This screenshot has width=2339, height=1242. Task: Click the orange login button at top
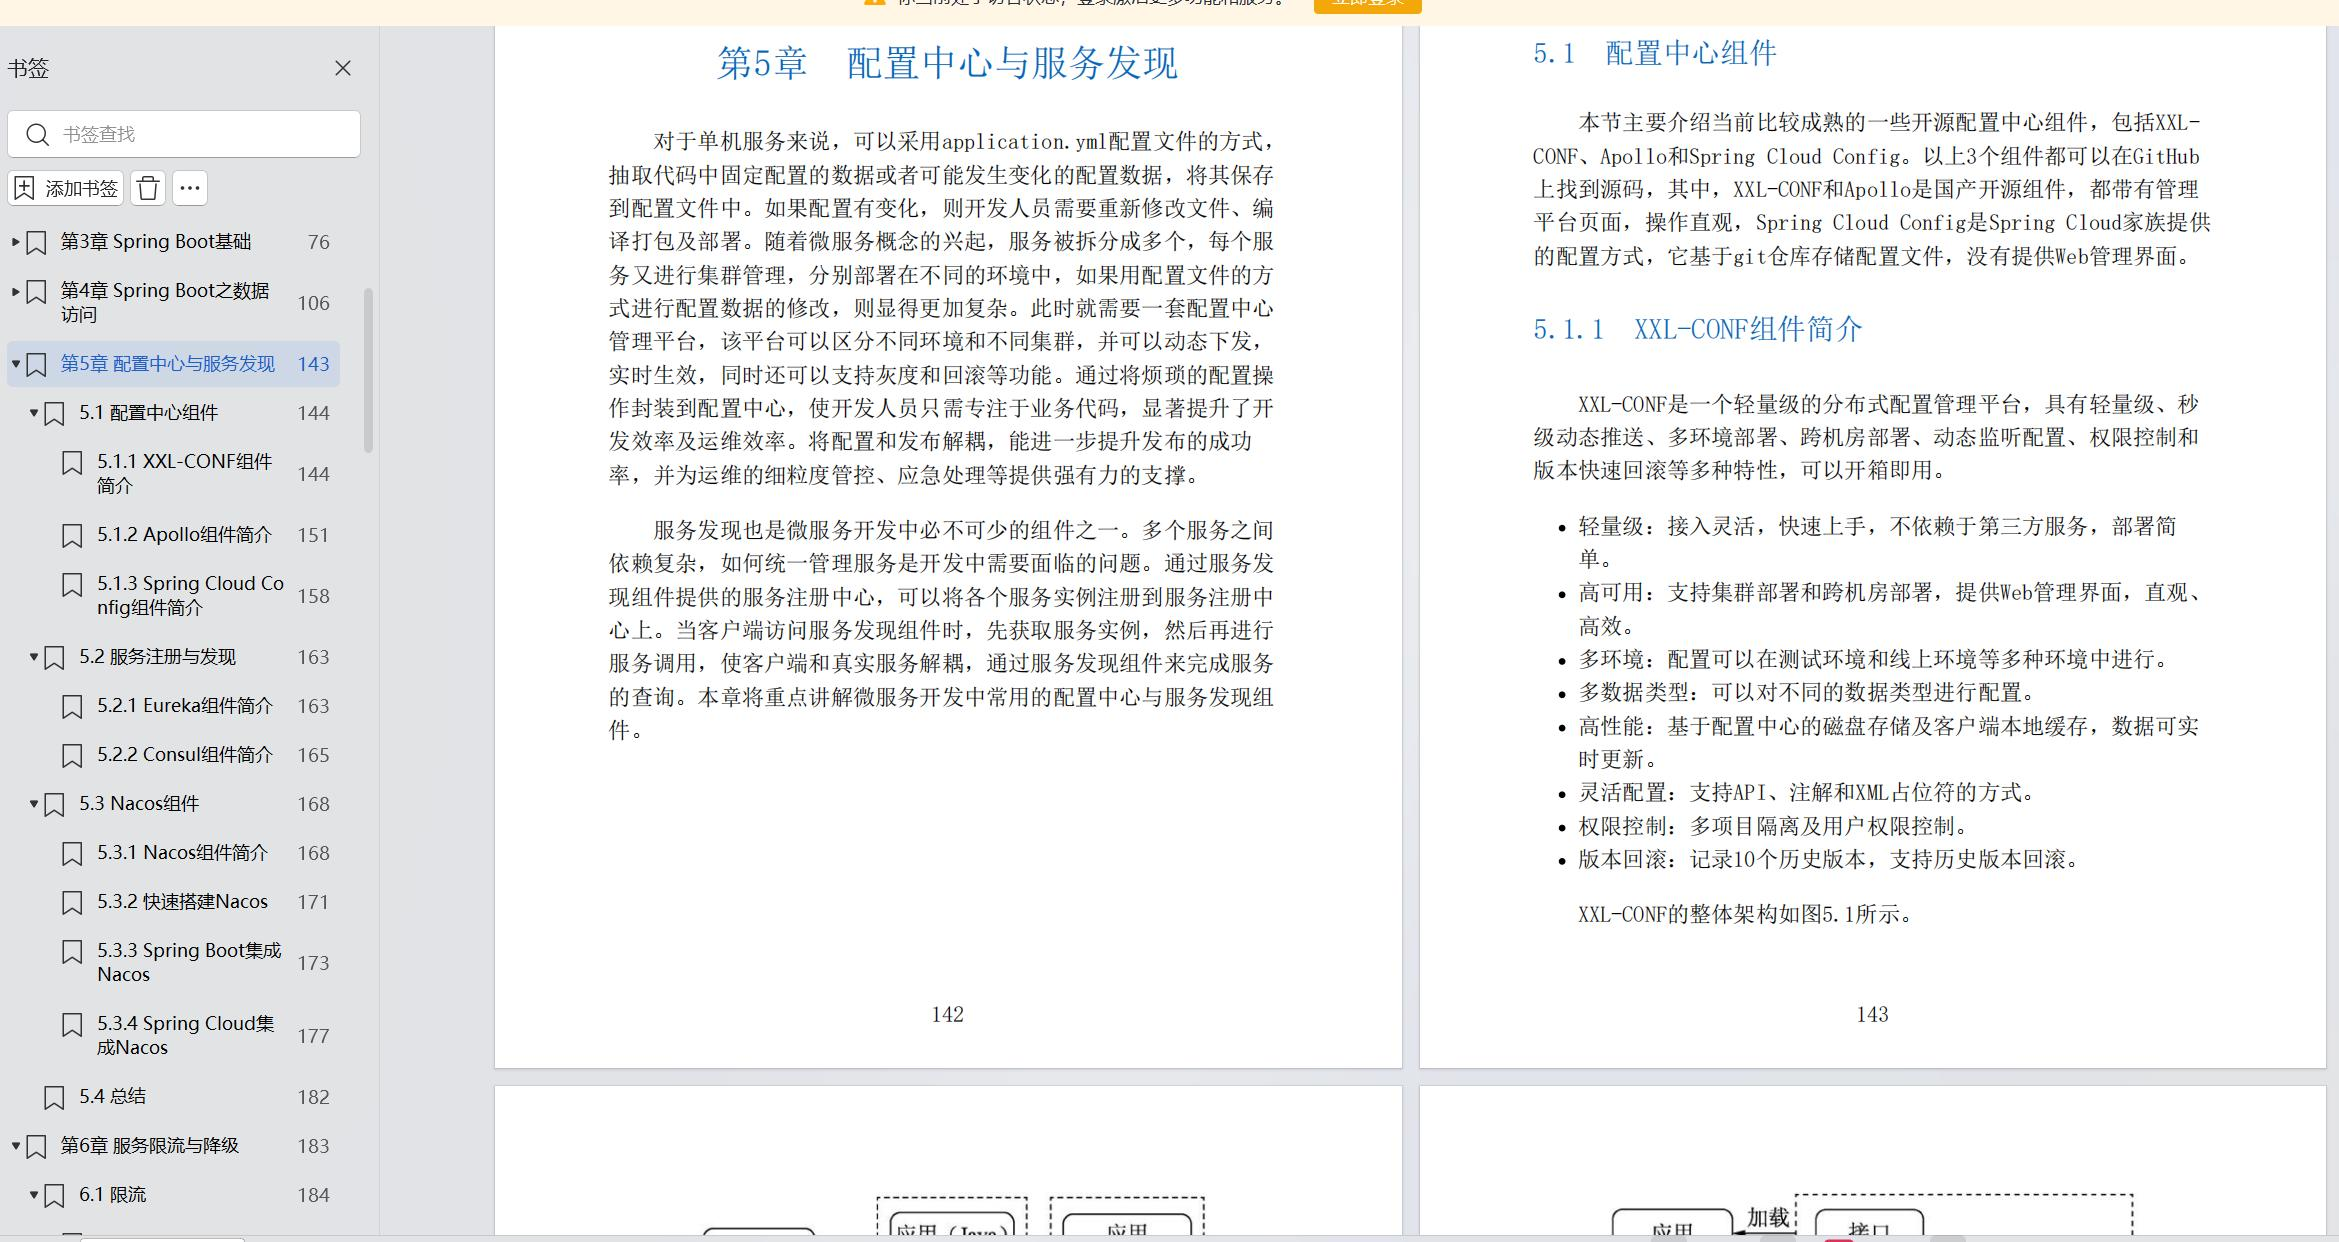click(x=1367, y=5)
